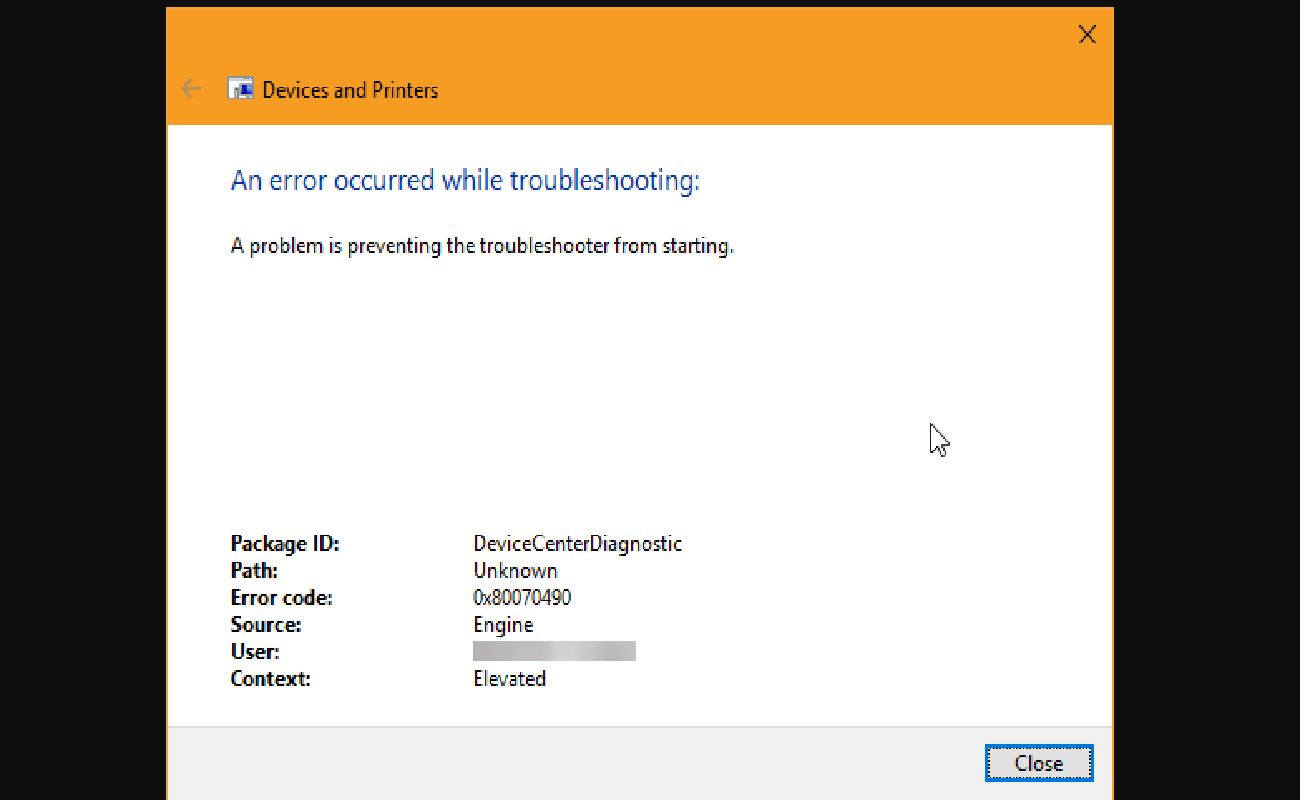Click the blue error heading text
The height and width of the screenshot is (802, 1306).
[x=465, y=180]
